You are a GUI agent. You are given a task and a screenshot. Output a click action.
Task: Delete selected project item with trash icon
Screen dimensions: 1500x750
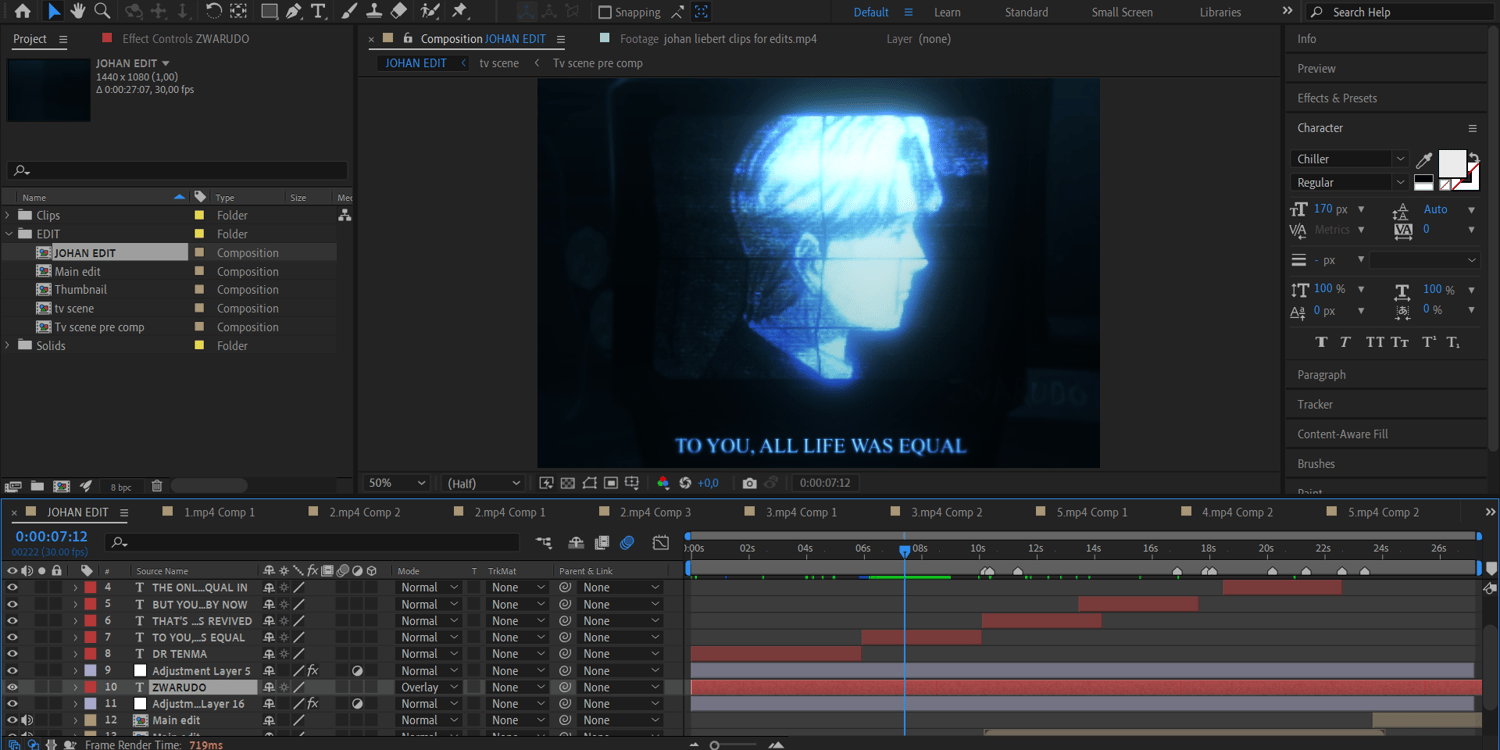[x=157, y=486]
